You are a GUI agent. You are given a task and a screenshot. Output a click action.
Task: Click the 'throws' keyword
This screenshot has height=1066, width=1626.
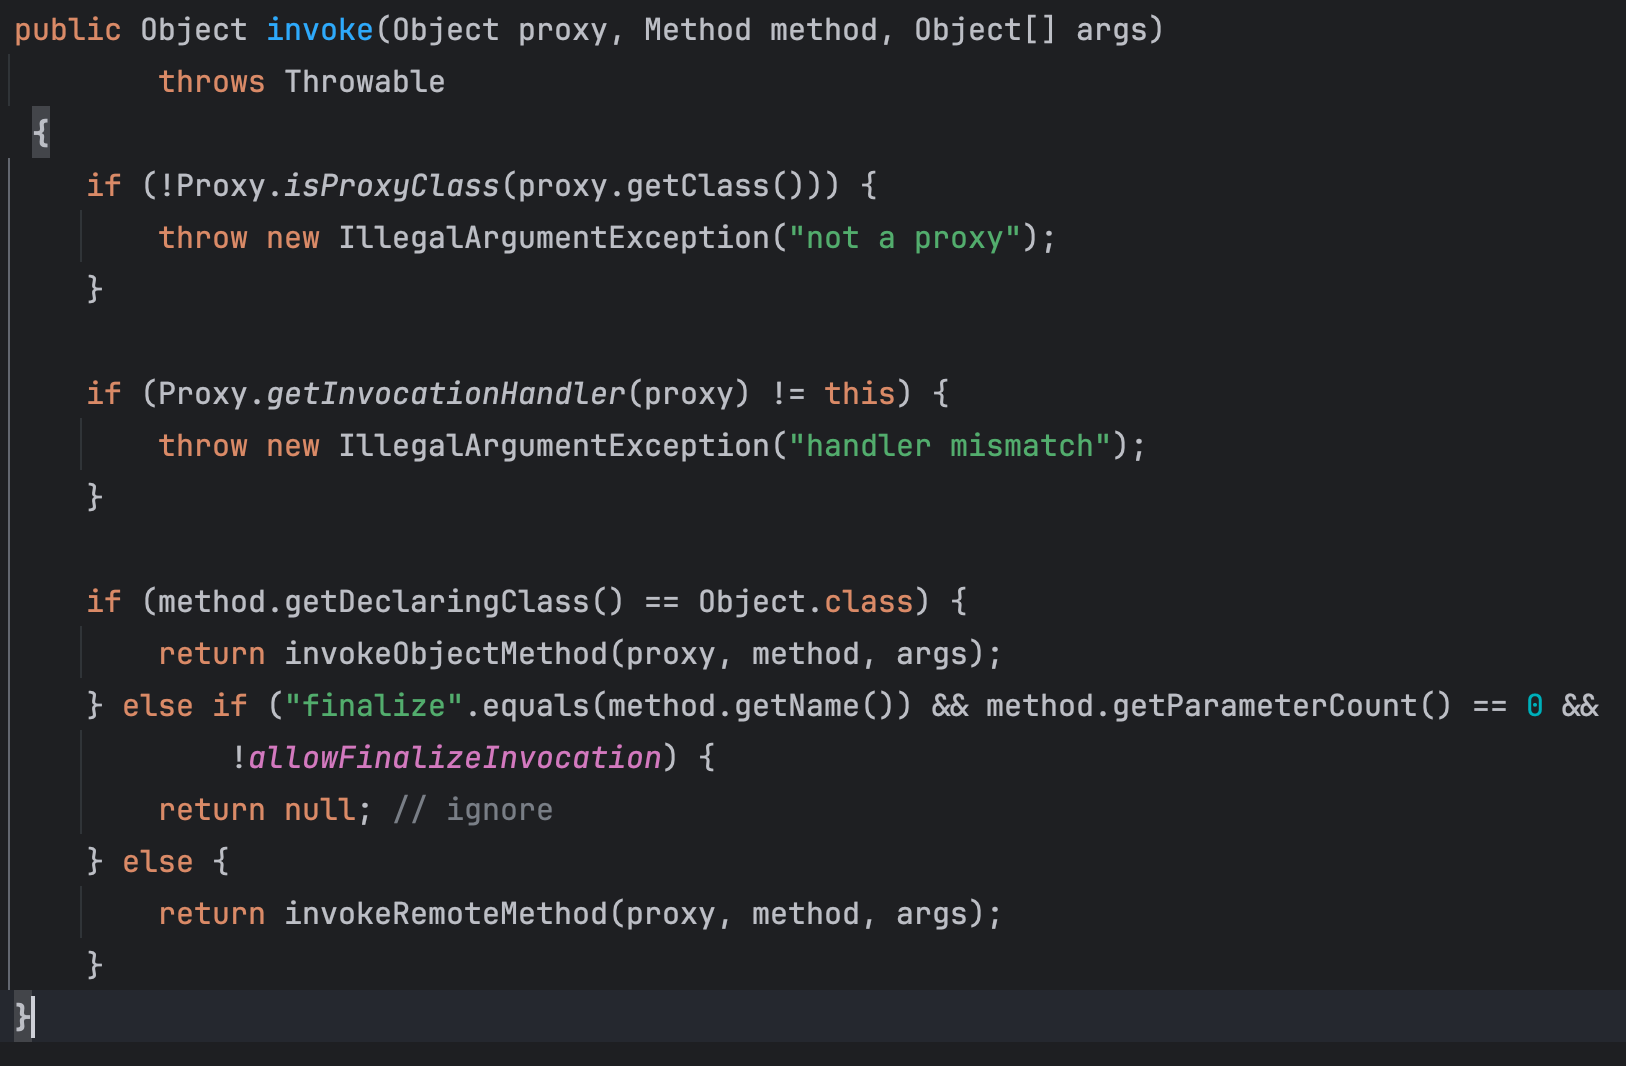pos(212,82)
